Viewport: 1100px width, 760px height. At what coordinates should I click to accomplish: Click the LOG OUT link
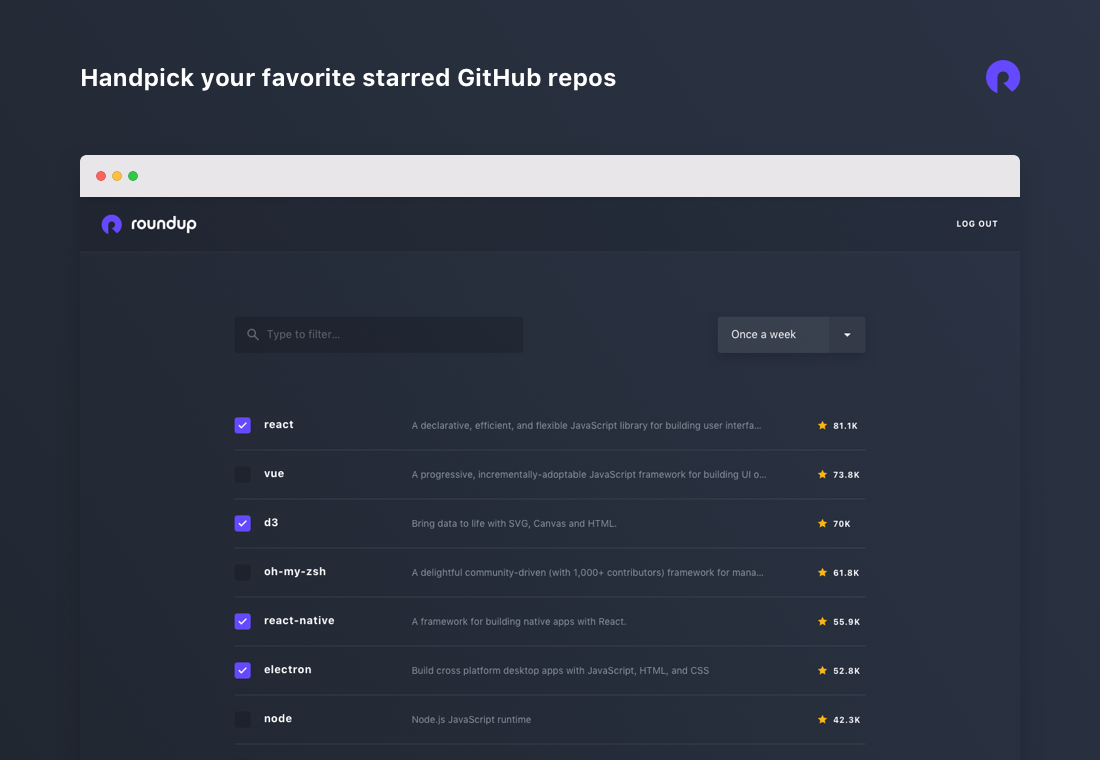tap(977, 224)
